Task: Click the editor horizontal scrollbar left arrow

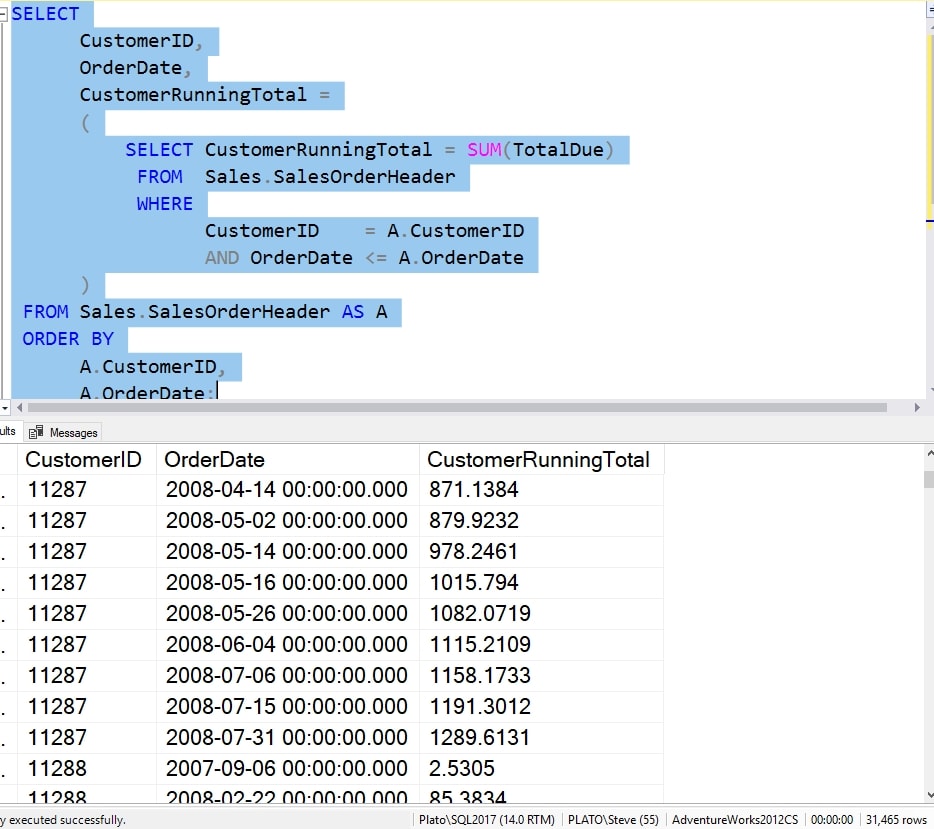Action: coord(19,408)
